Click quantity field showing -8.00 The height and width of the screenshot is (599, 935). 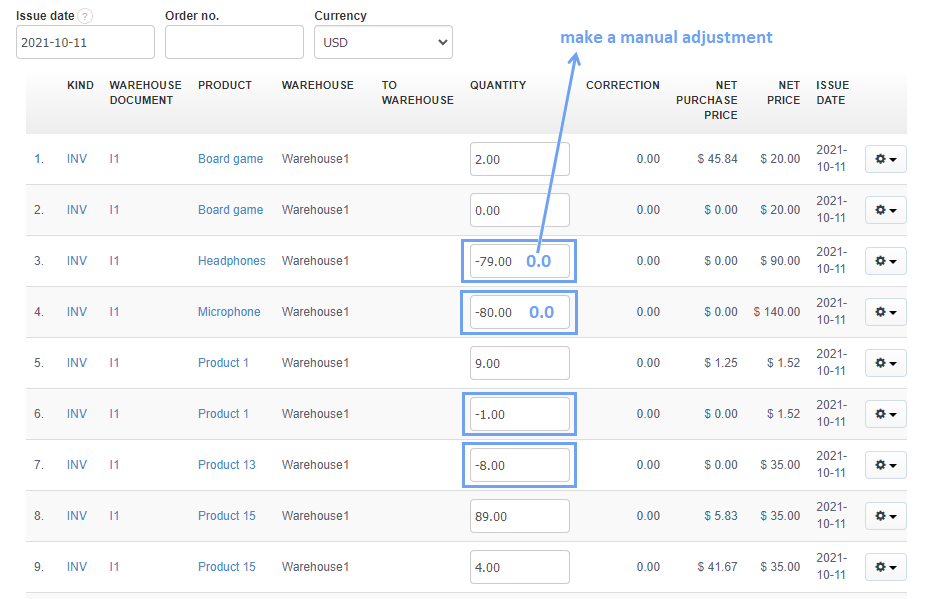pyautogui.click(x=519, y=465)
